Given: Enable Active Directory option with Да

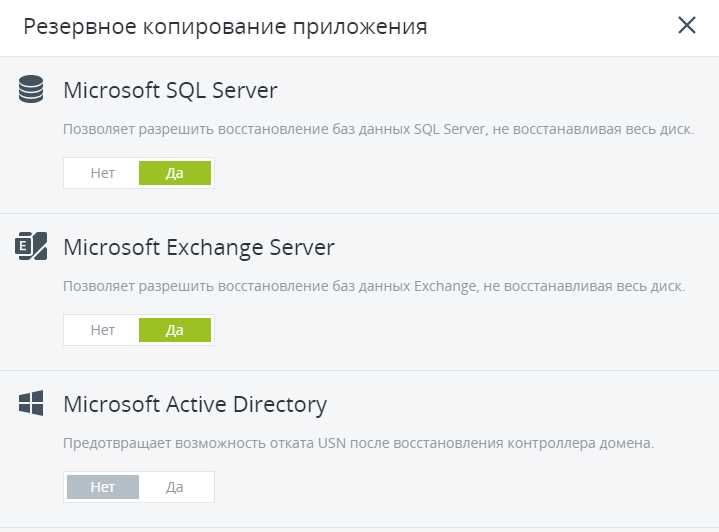Looking at the screenshot, I should point(175,487).
